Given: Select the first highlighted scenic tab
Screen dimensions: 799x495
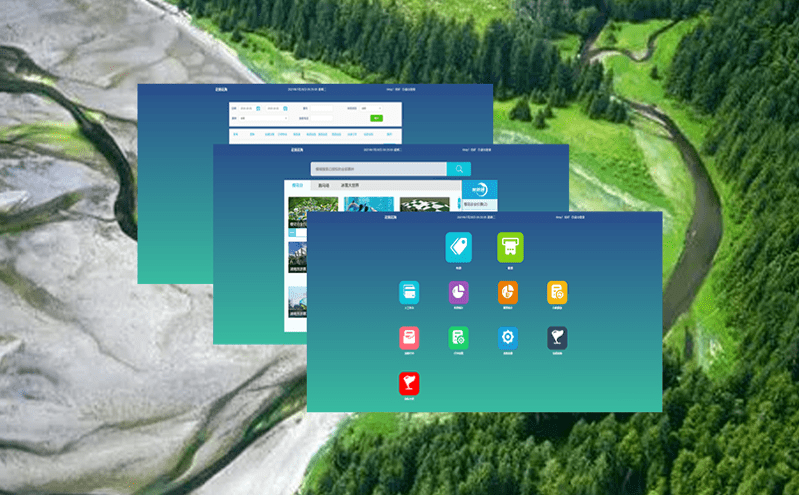Looking at the screenshot, I should pyautogui.click(x=297, y=185).
